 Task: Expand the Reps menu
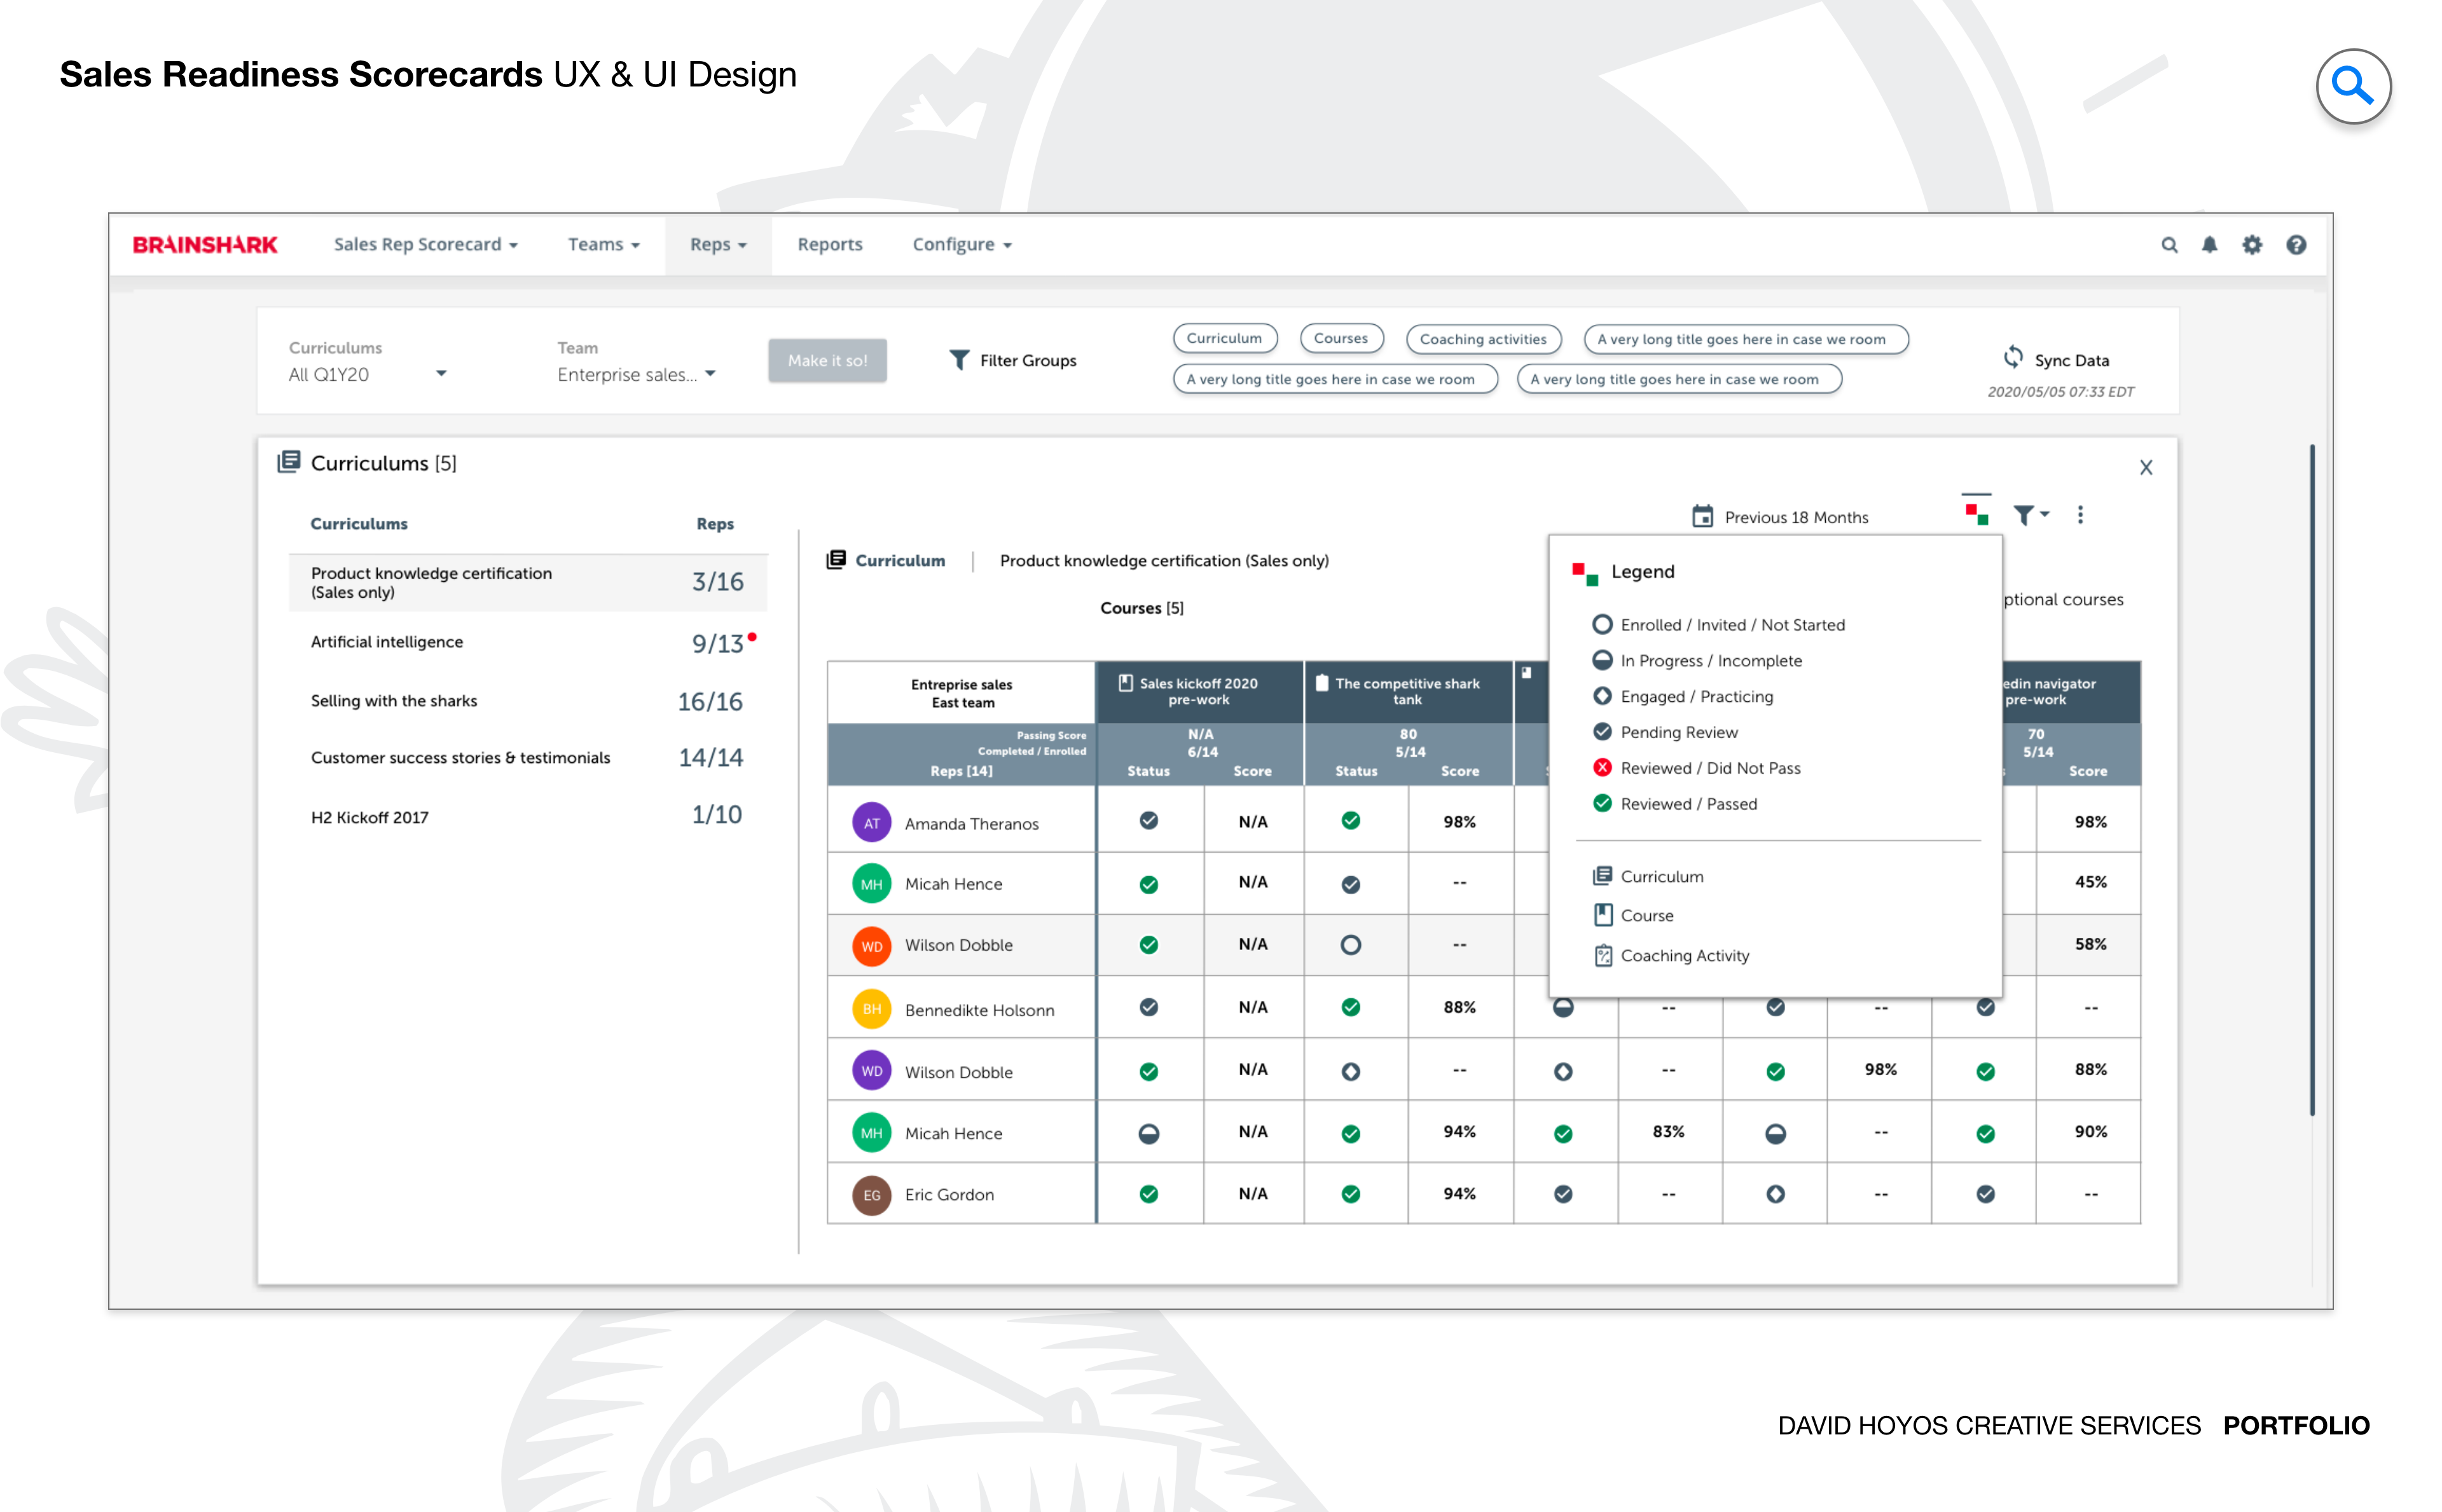coord(718,245)
